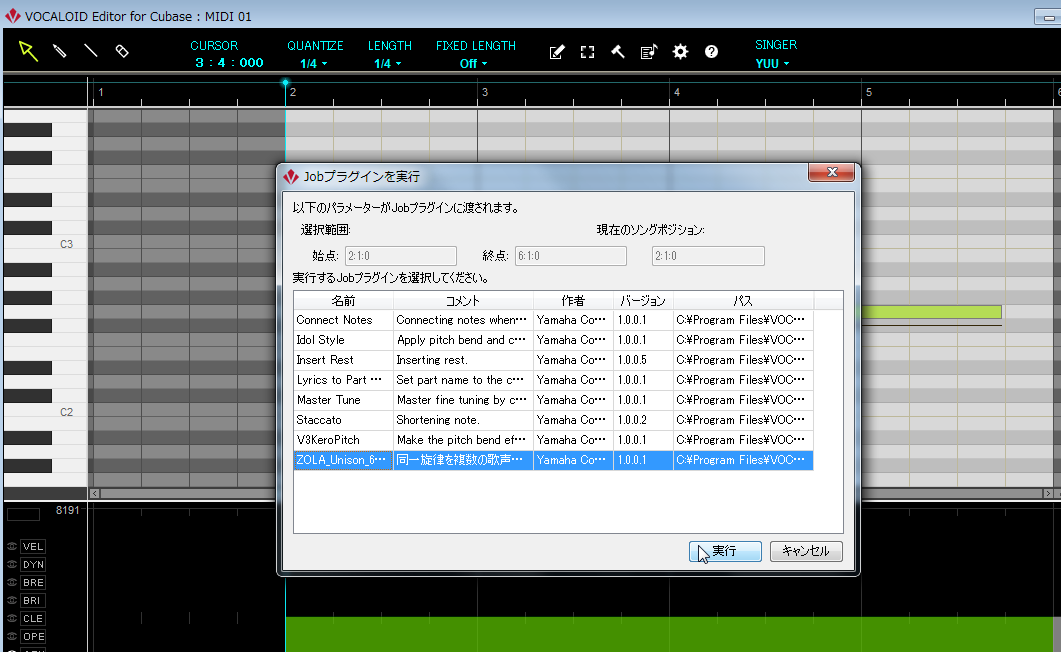Image resolution: width=1061 pixels, height=652 pixels.
Task: Select the Idol Style plugin row
Action: pos(554,340)
